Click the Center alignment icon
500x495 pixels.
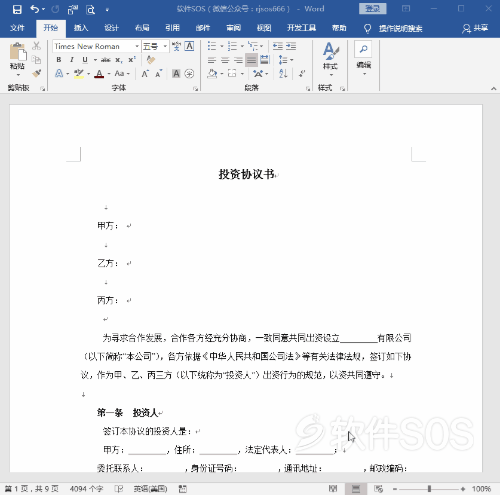(x=225, y=60)
